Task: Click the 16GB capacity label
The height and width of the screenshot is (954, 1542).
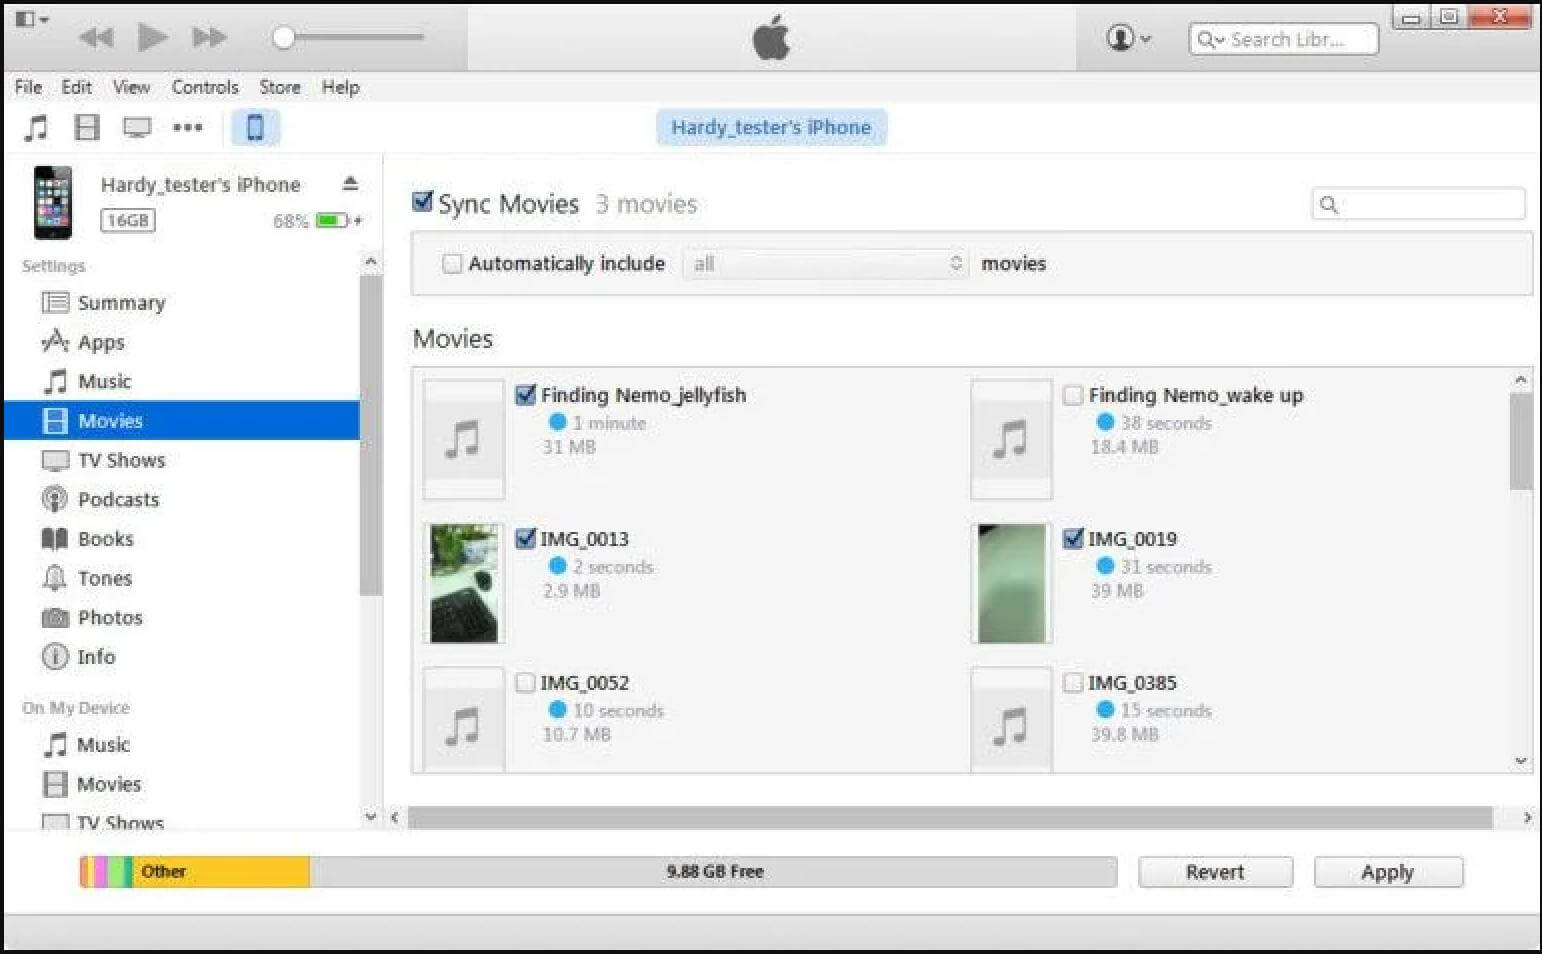Action: click(128, 220)
